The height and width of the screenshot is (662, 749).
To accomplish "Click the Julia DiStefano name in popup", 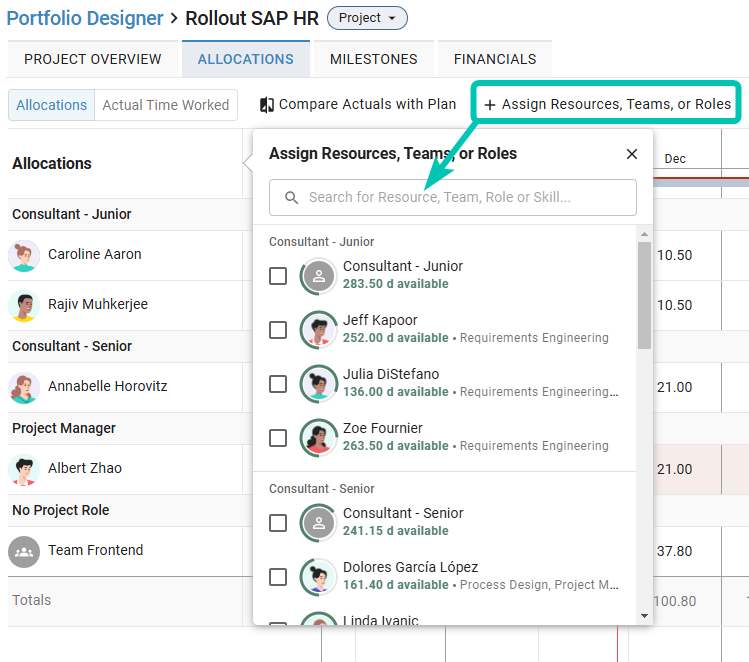I will click(391, 374).
